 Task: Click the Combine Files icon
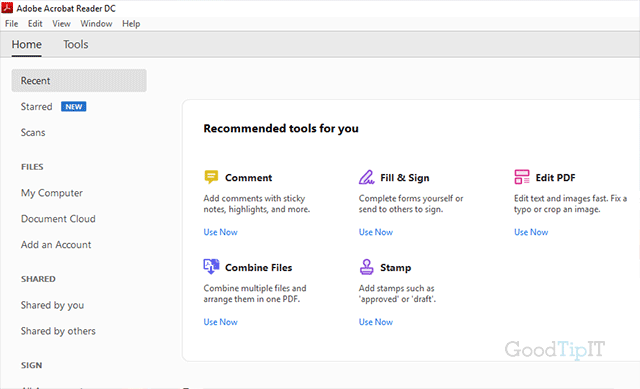click(211, 267)
